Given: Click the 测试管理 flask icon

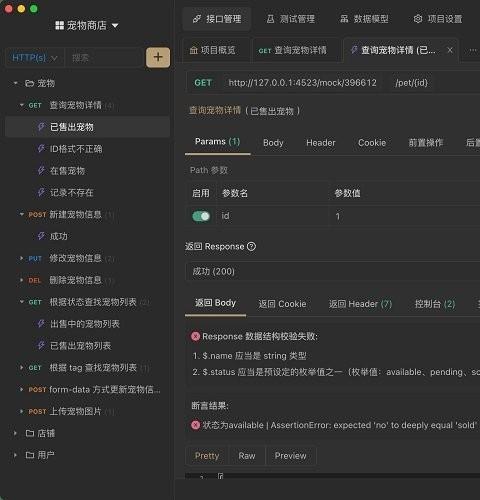Looking at the screenshot, I should click(x=270, y=19).
